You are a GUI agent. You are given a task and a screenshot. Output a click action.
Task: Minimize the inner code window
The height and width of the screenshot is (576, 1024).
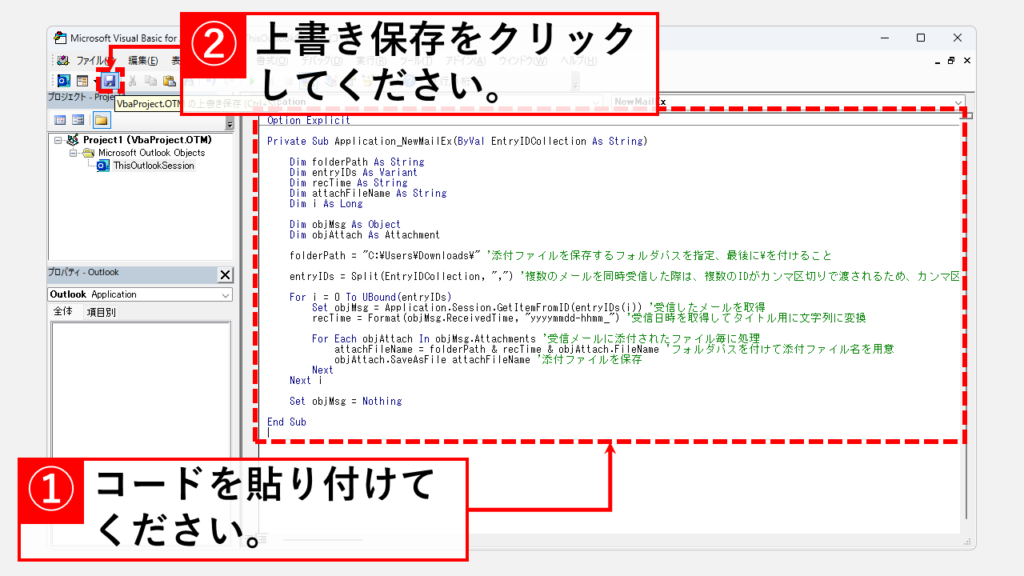(x=937, y=61)
